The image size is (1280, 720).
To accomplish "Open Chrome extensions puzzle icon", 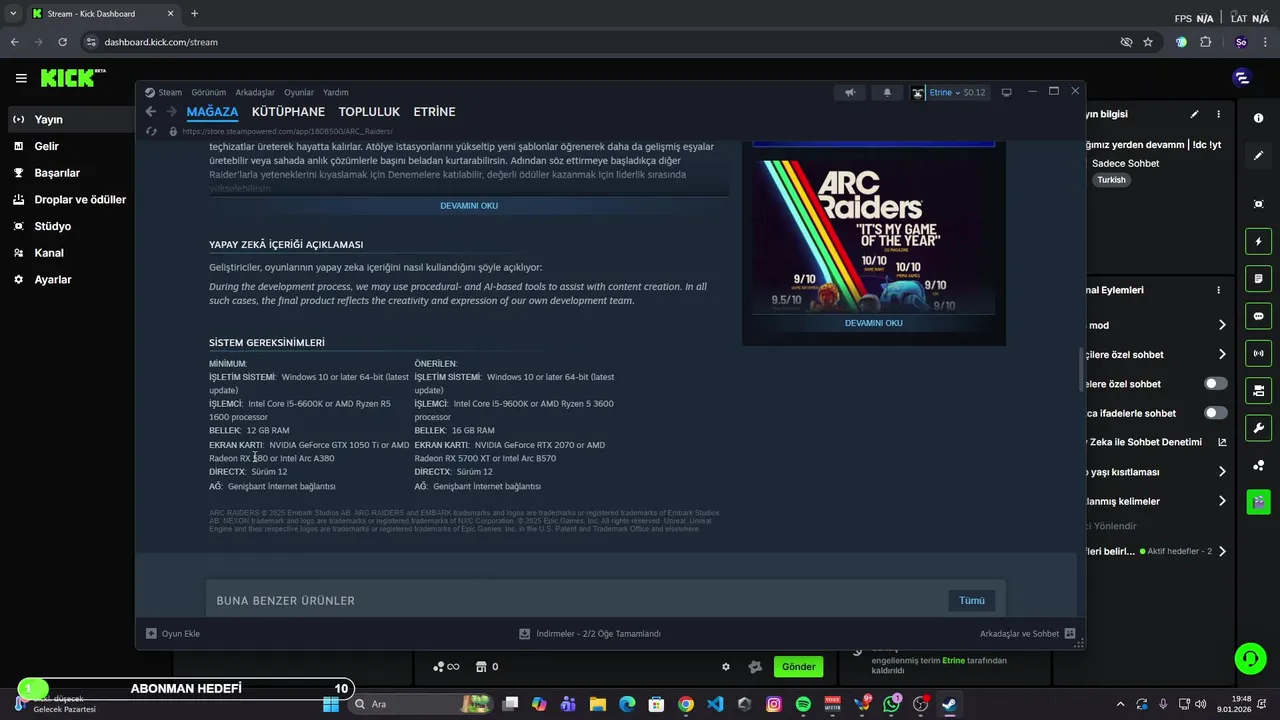I will (1205, 42).
